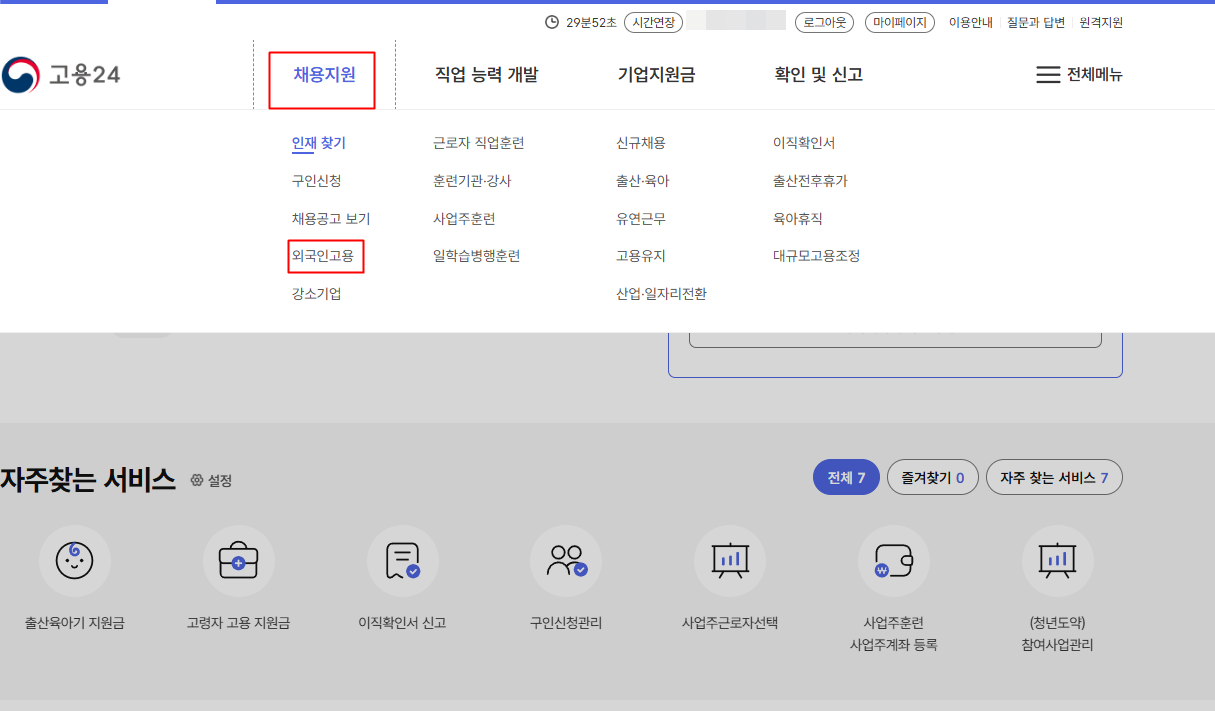1215x711 pixels.
Task: Click the 구인신청관리 people icon
Action: [x=566, y=561]
